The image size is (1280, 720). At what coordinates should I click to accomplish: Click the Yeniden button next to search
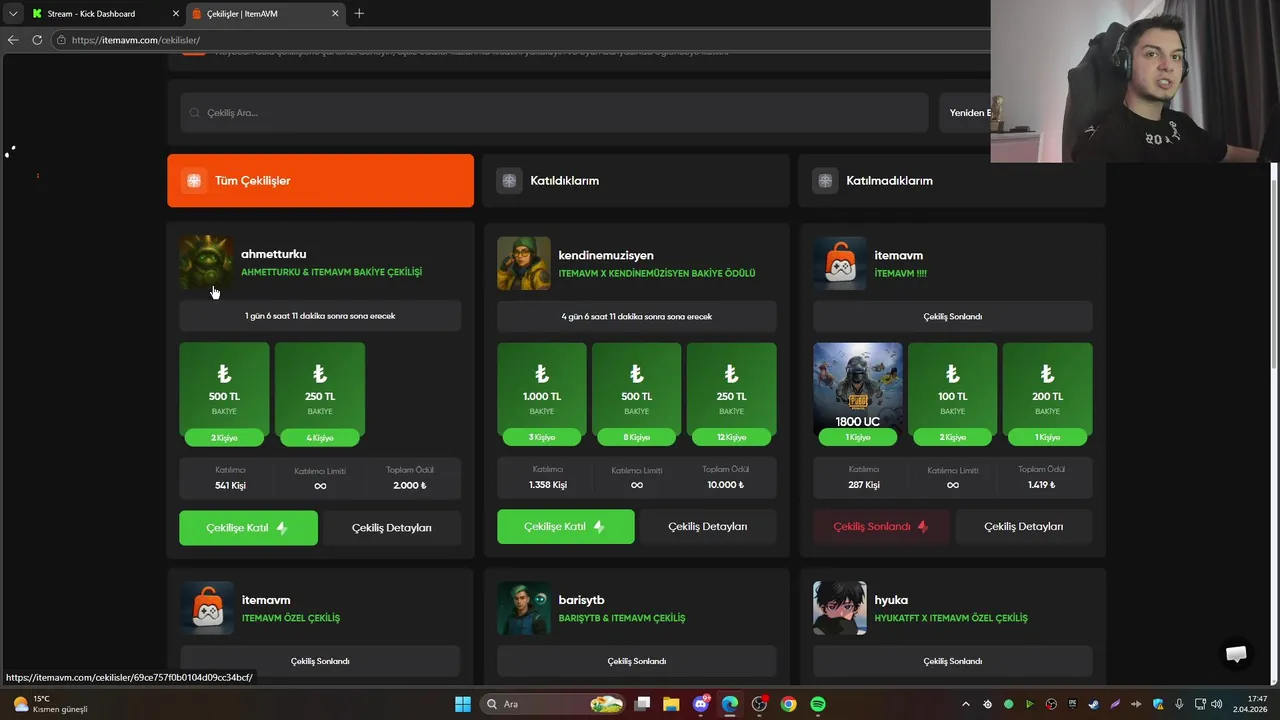tap(965, 113)
